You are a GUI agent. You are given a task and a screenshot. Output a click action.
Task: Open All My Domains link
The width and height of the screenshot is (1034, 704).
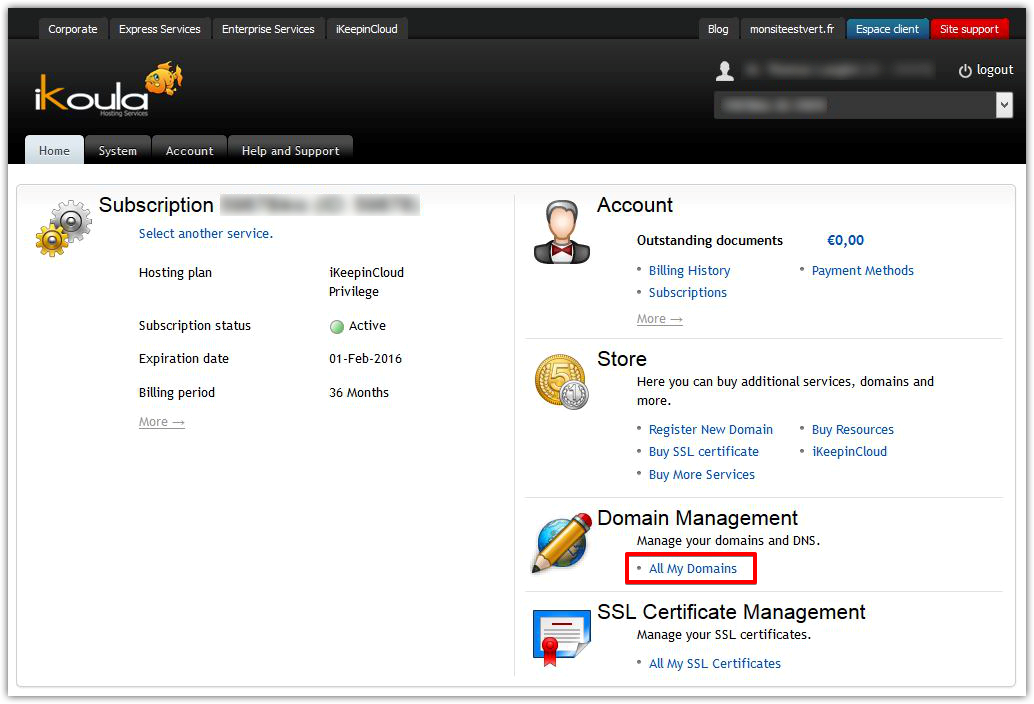click(692, 569)
